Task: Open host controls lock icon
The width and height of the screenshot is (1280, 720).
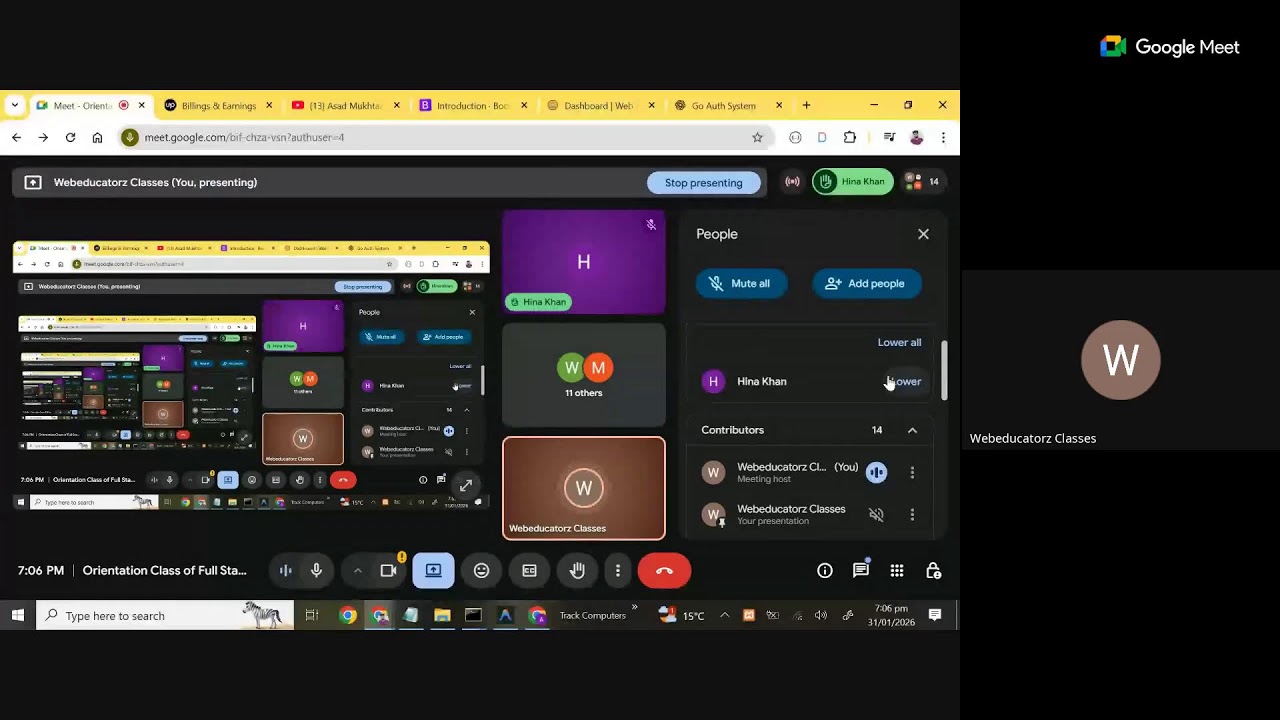Action: [933, 570]
